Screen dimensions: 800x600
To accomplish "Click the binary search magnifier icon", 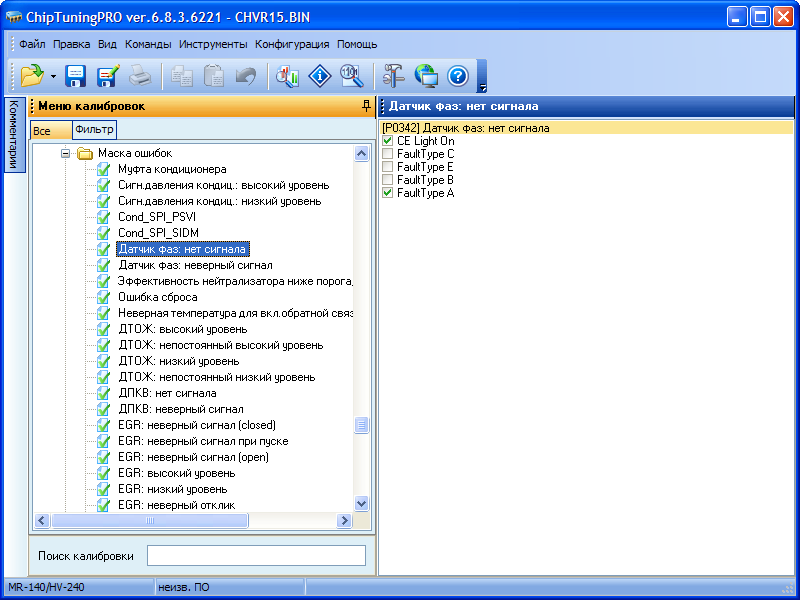I will point(350,75).
